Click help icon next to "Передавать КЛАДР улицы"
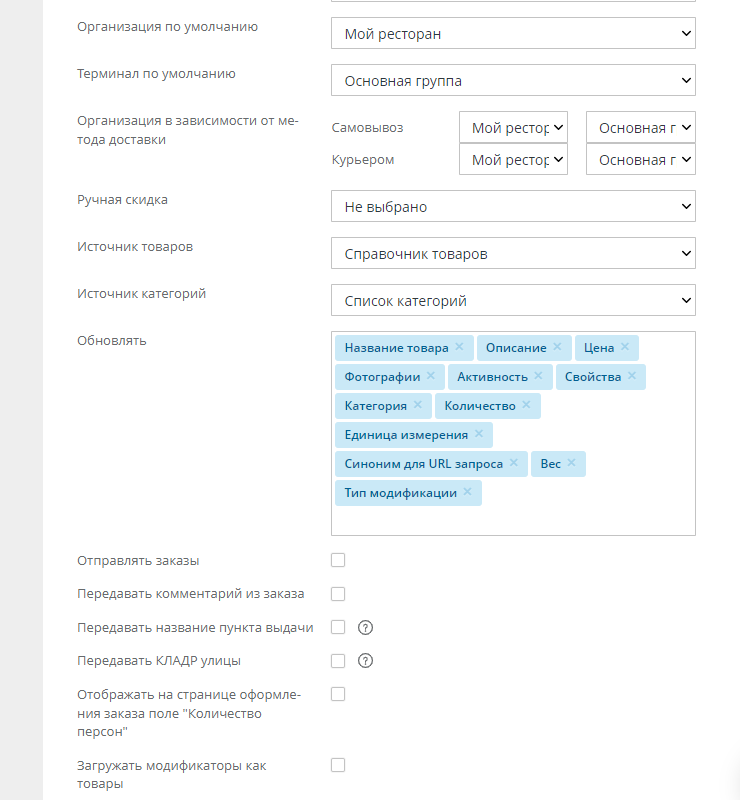Screen dimensions: 740x800 [x=365, y=661]
